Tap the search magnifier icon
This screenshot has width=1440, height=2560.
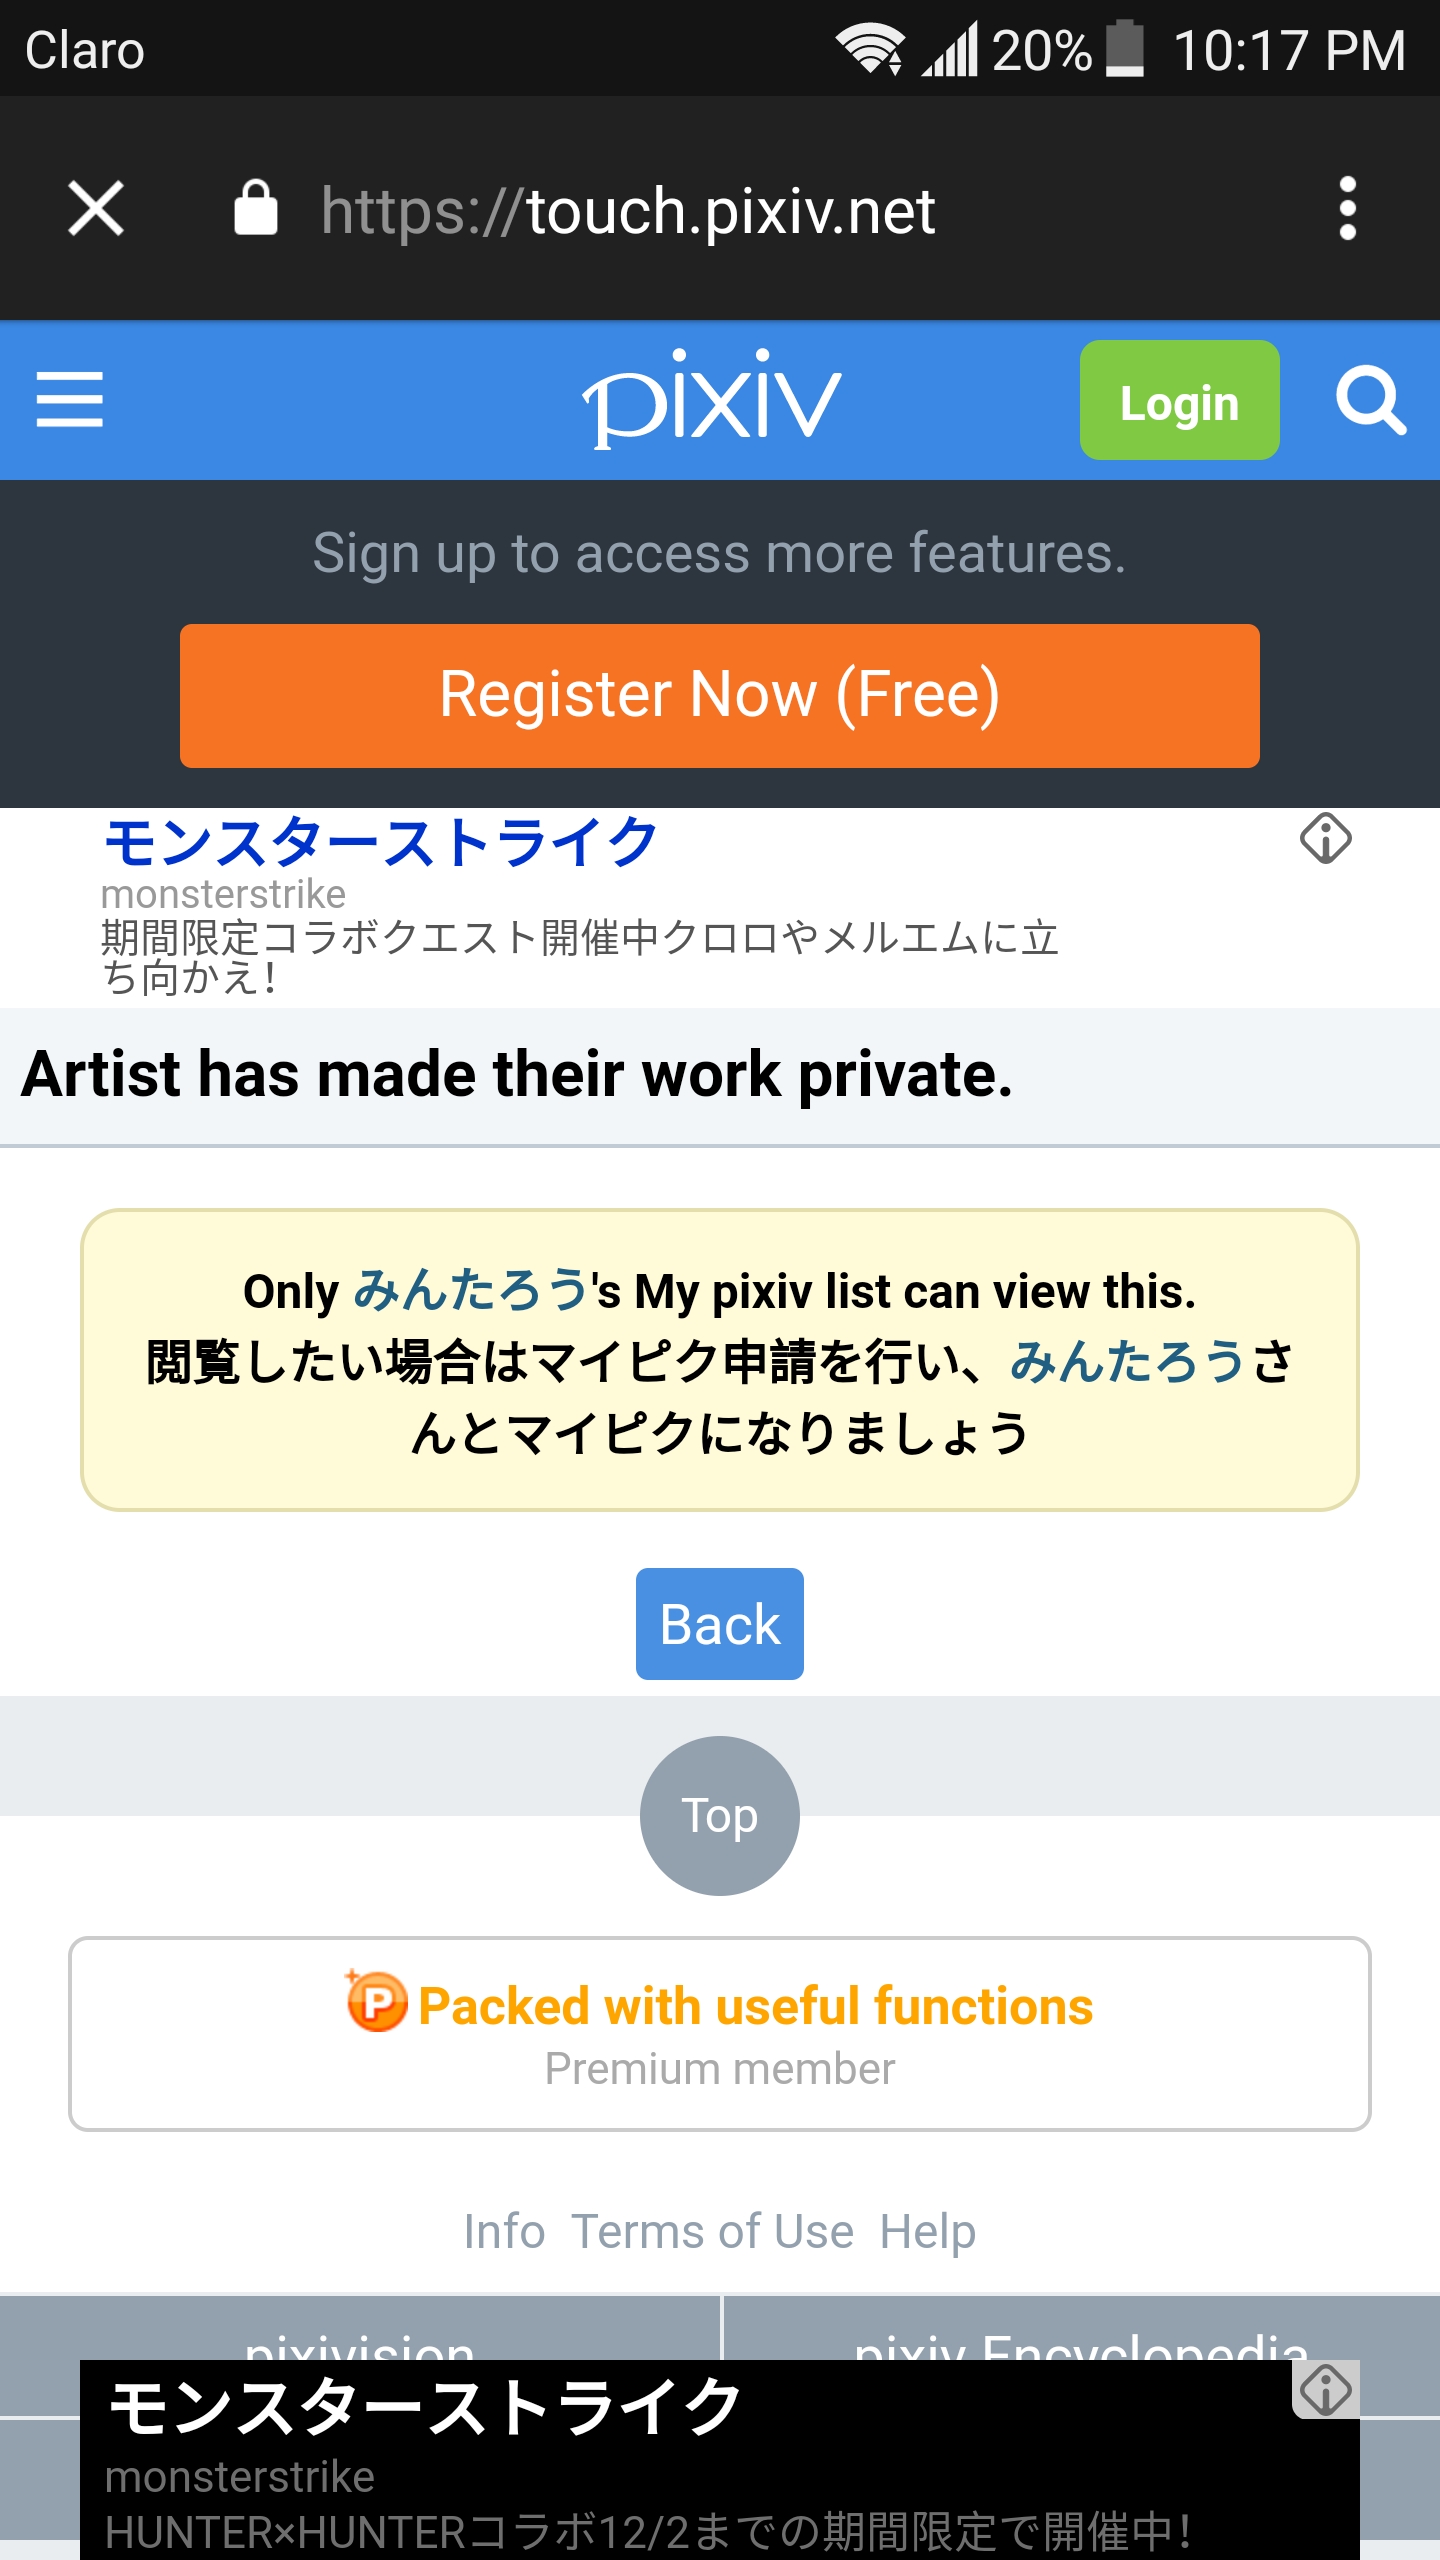click(x=1370, y=401)
